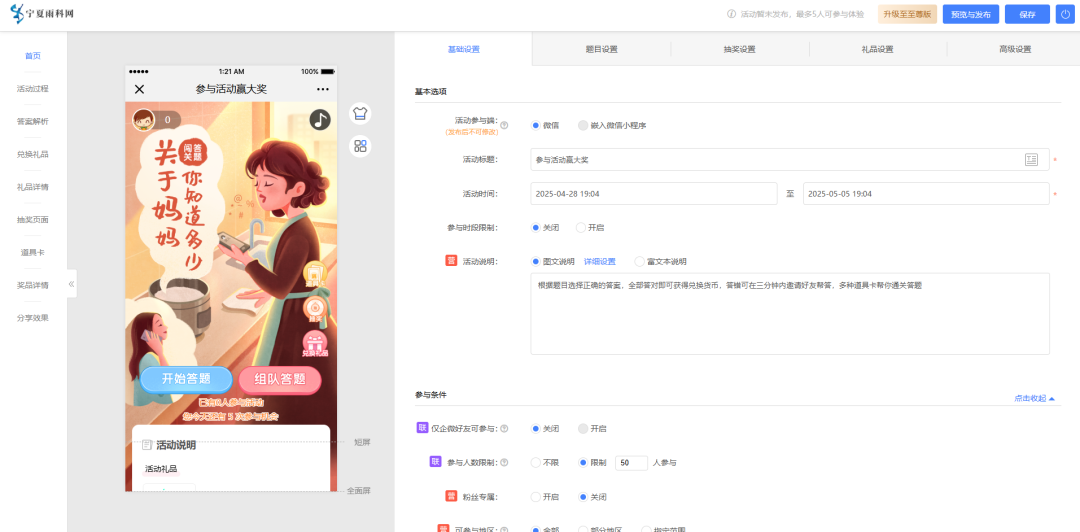Click purple 联 badge beside 参与人数限制
Viewport: 1080px width, 532px height.
[435, 462]
